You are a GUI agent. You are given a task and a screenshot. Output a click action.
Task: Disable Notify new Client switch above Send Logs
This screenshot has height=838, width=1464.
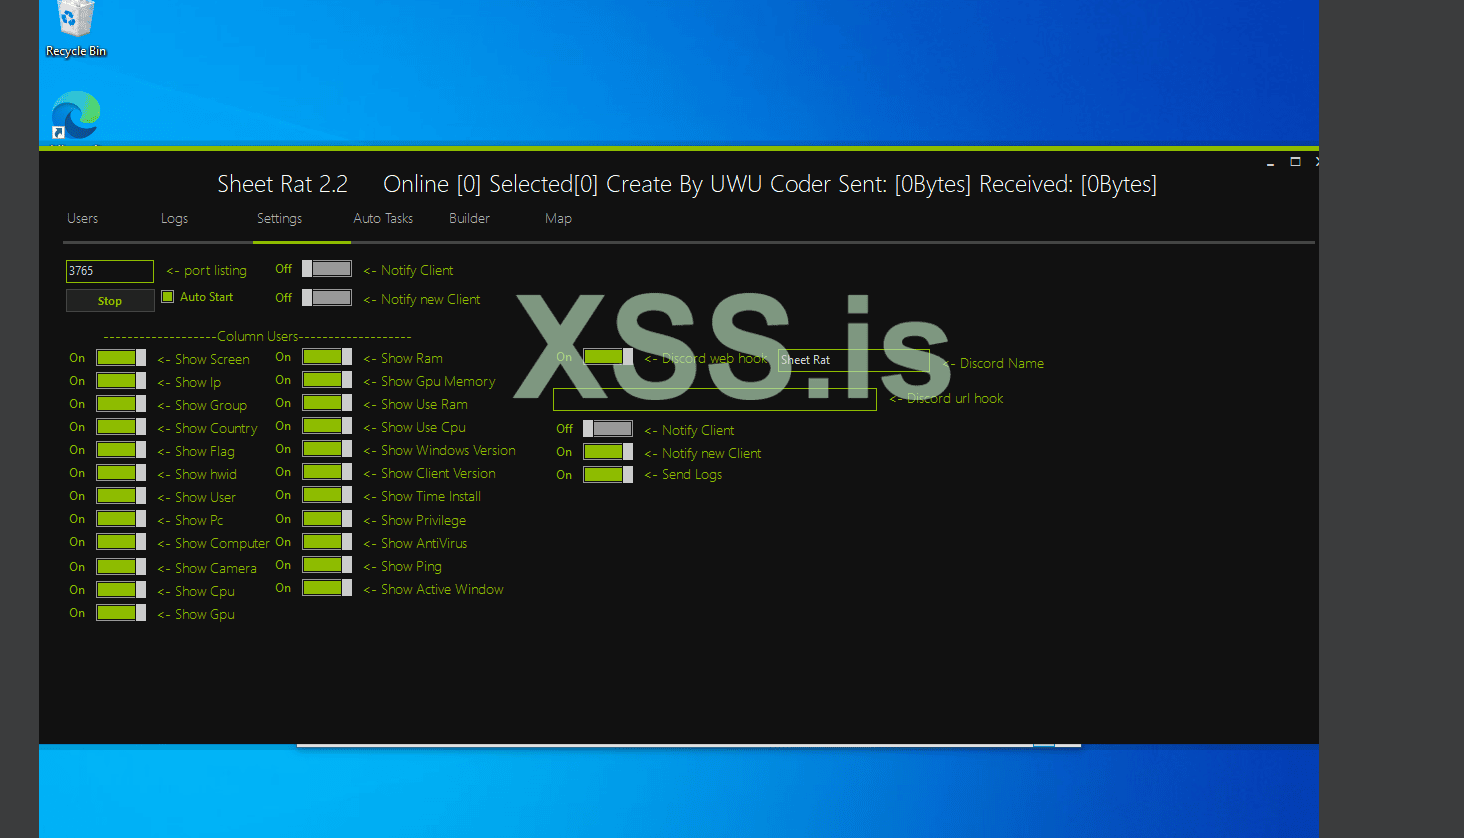coord(608,452)
